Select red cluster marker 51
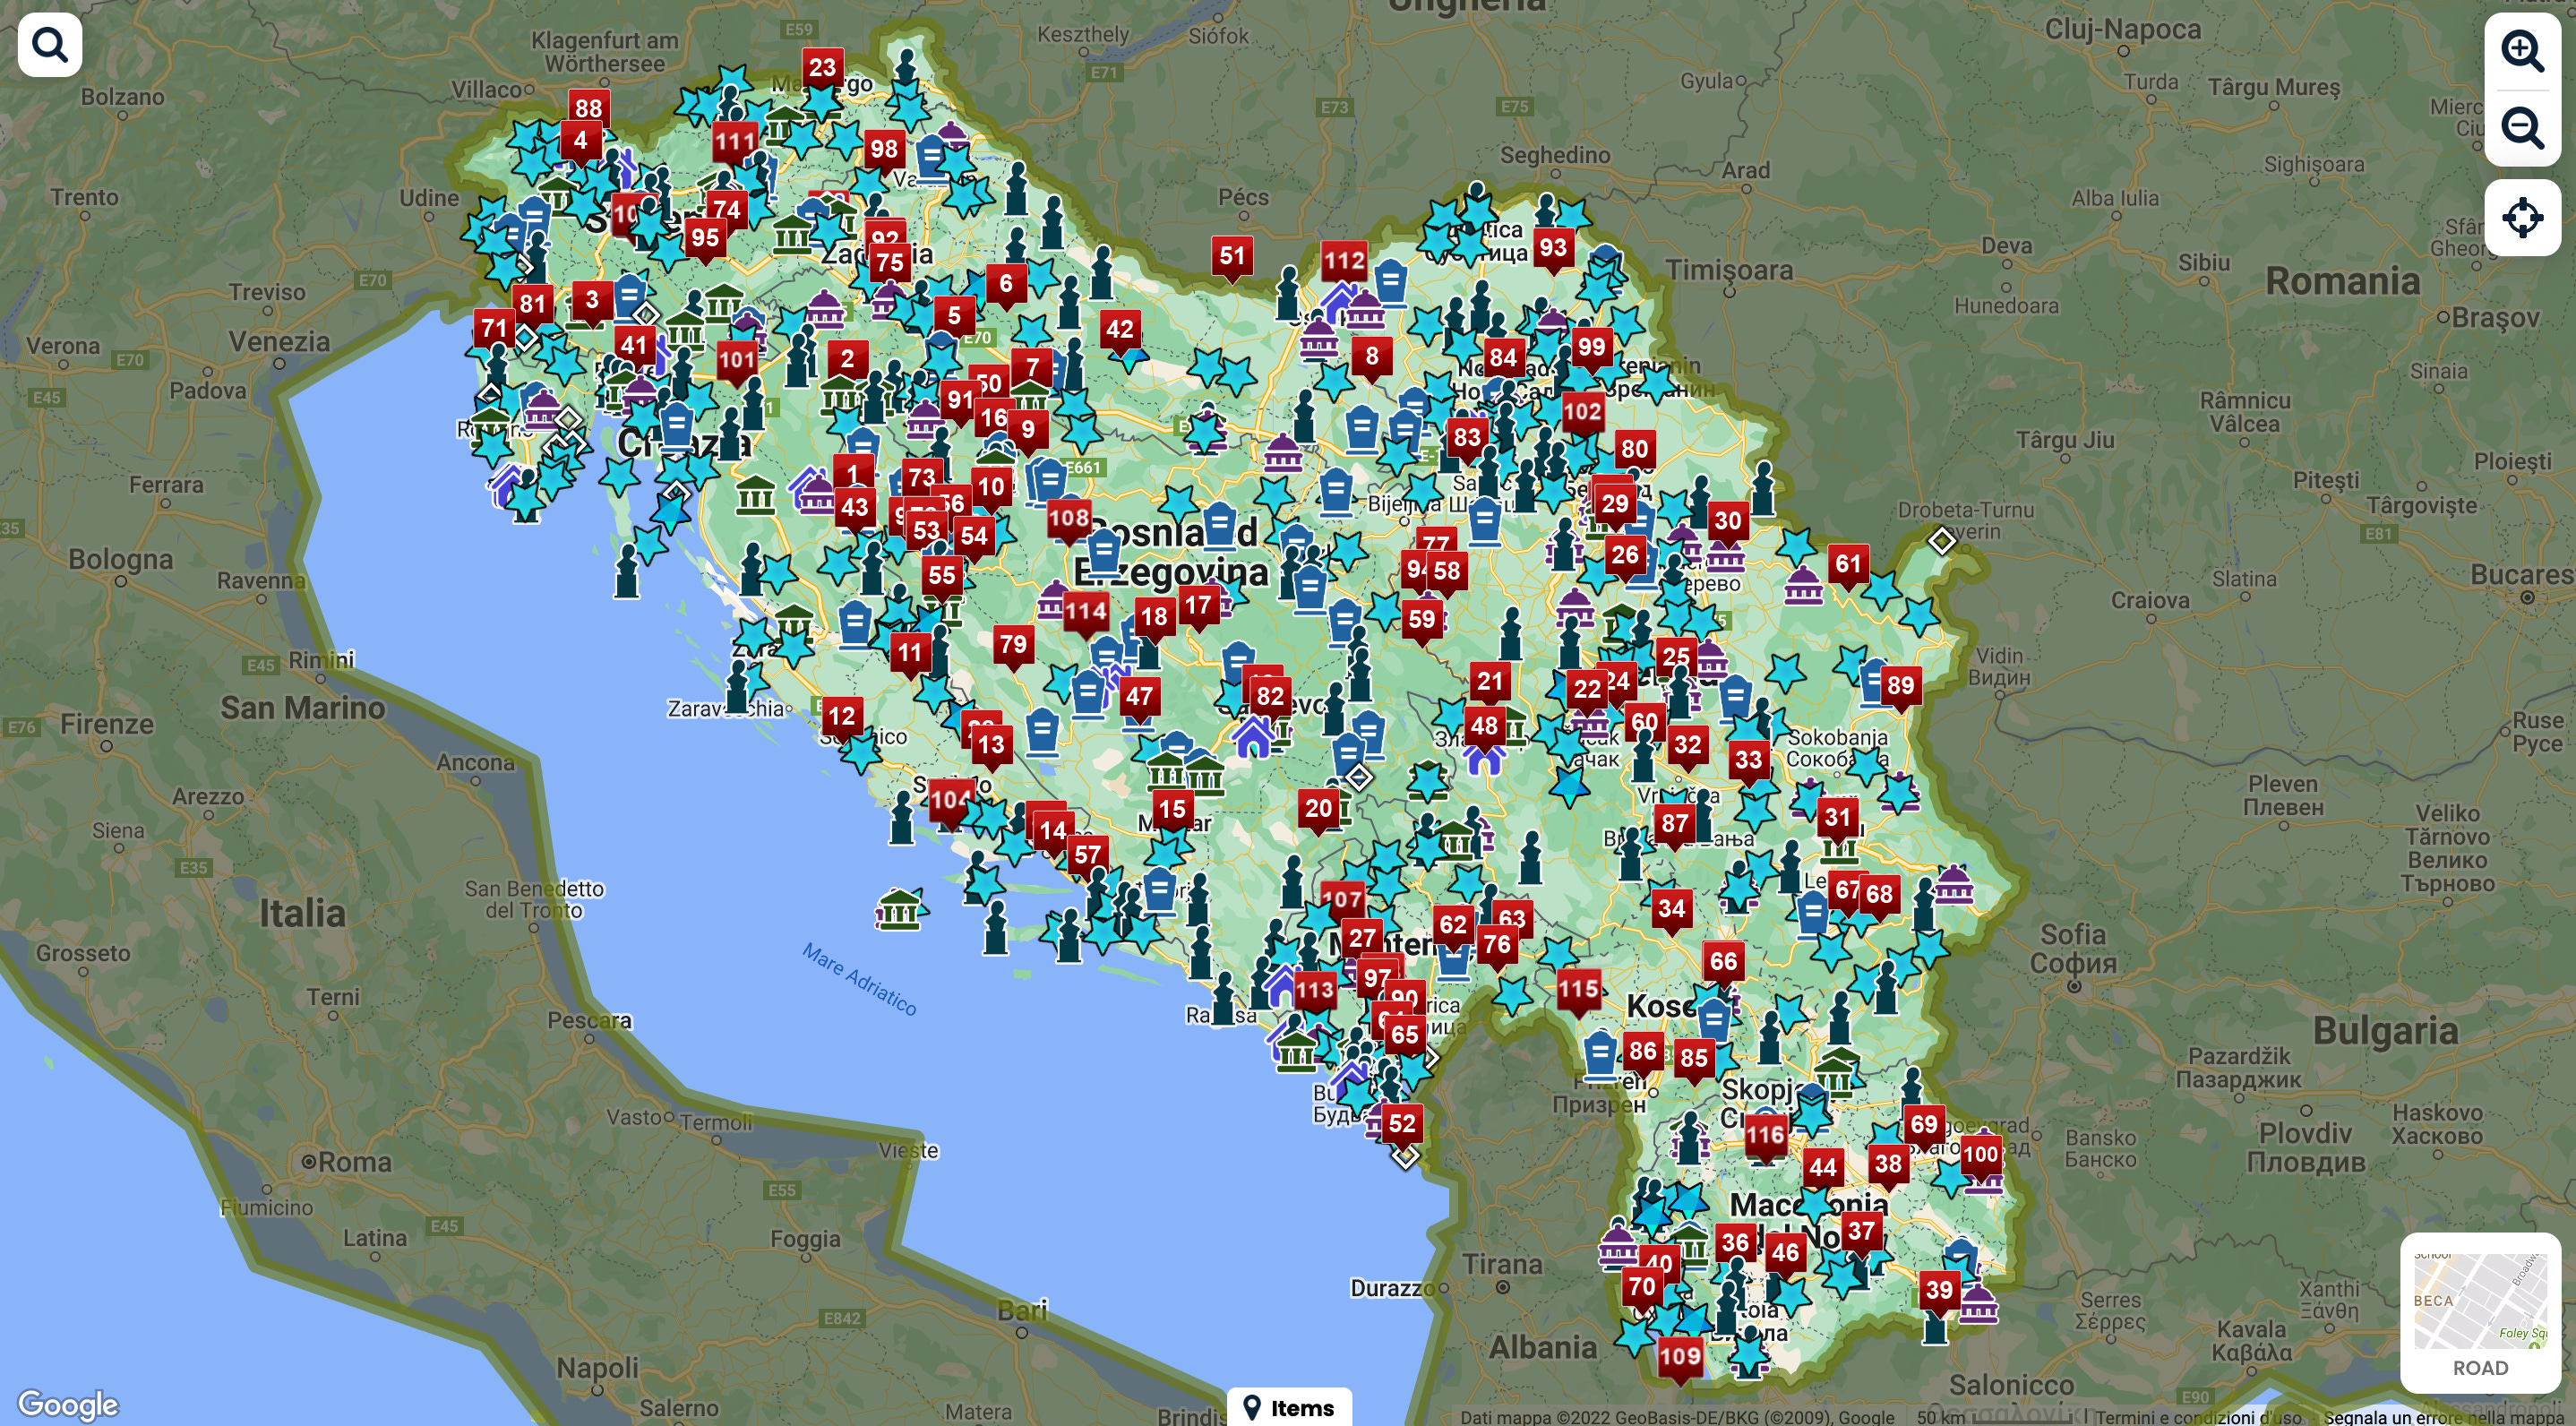Image resolution: width=2576 pixels, height=1426 pixels. (x=1232, y=258)
